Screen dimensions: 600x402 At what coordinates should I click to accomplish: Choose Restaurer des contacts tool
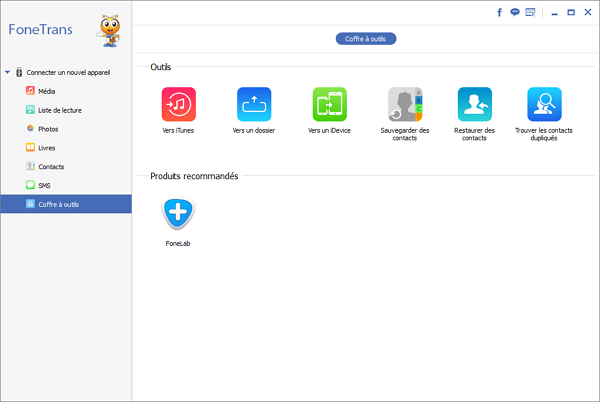pos(475,104)
